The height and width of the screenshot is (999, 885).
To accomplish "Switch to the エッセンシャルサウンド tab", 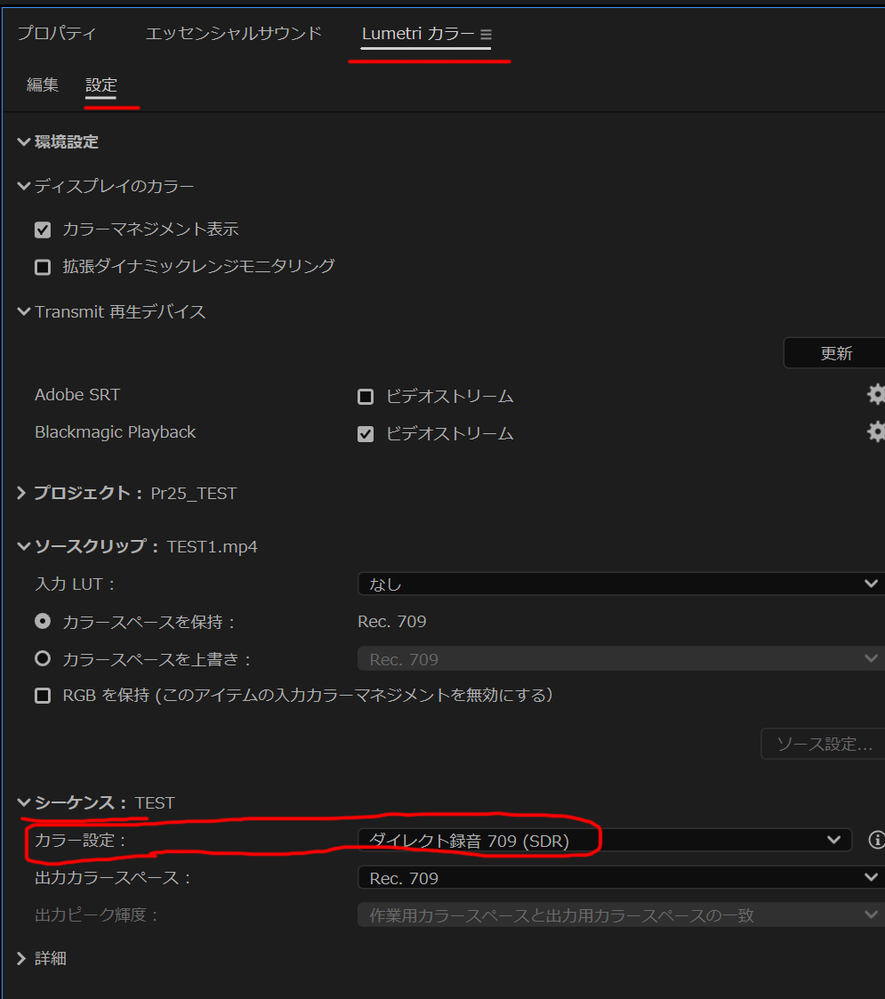I will (x=233, y=33).
